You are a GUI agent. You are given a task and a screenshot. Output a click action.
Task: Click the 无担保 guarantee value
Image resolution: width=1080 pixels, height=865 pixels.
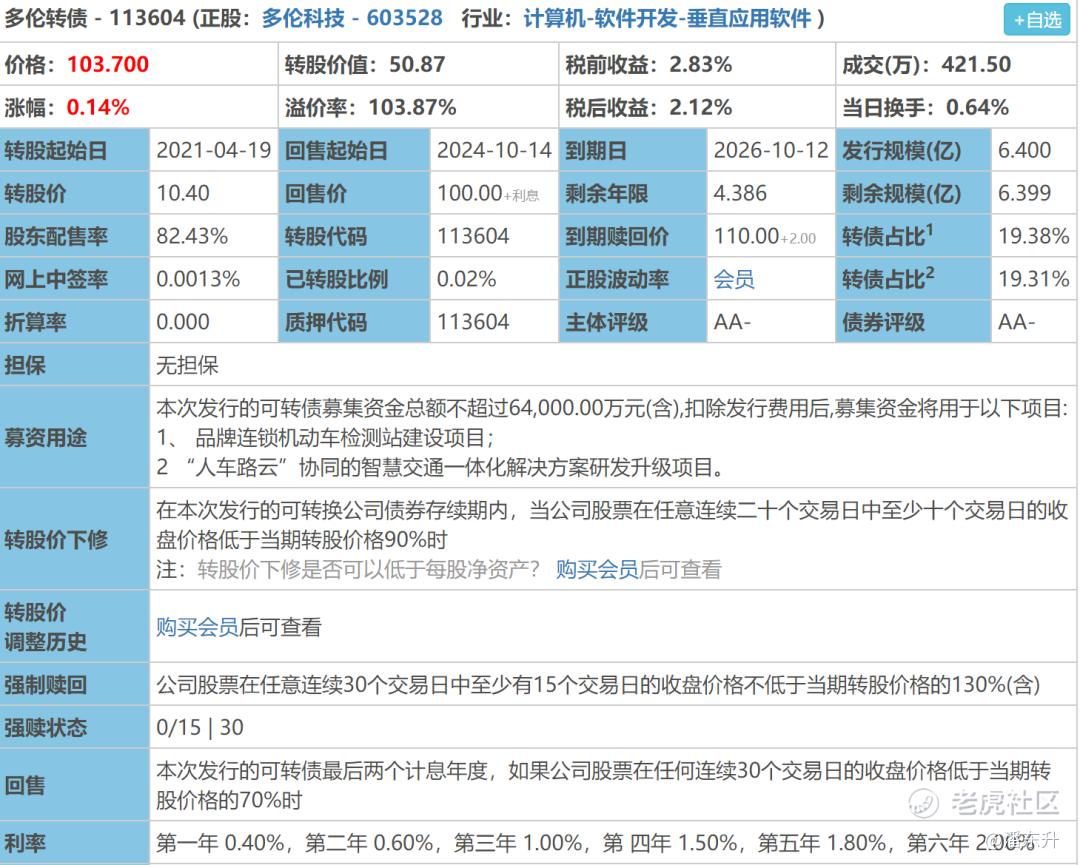[x=187, y=365]
